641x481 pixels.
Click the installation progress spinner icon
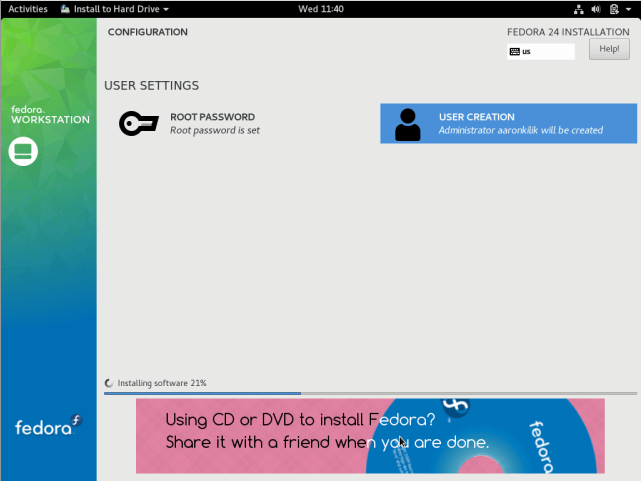(108, 383)
